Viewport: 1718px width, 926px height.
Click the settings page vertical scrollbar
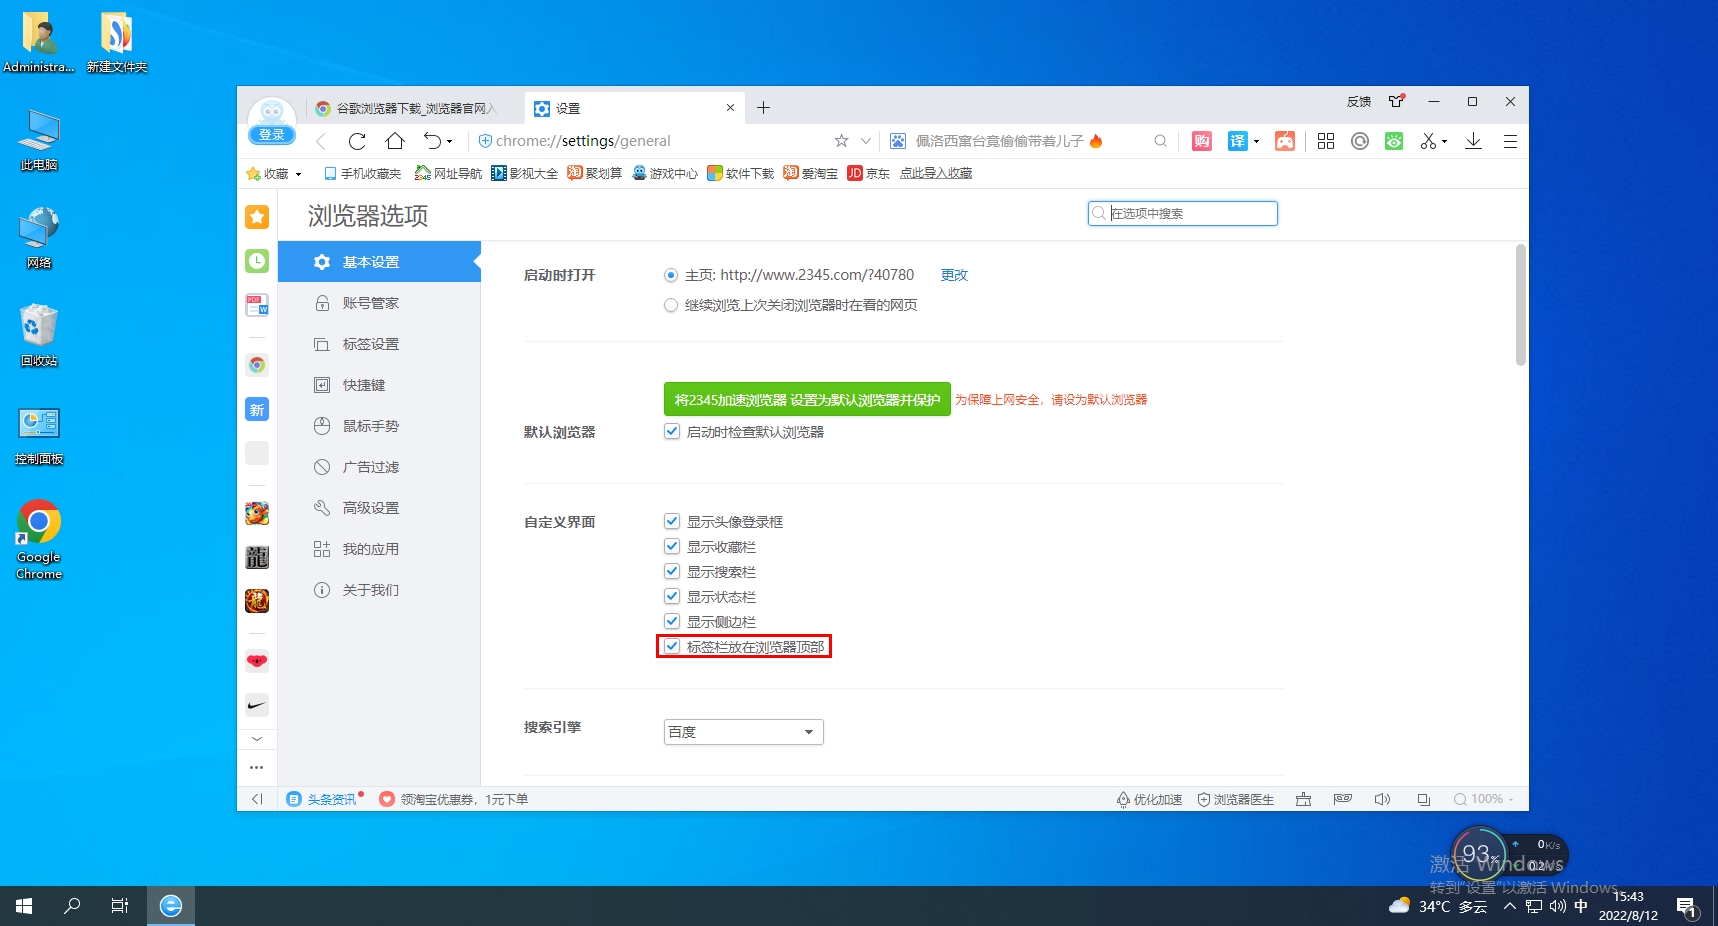[1521, 305]
